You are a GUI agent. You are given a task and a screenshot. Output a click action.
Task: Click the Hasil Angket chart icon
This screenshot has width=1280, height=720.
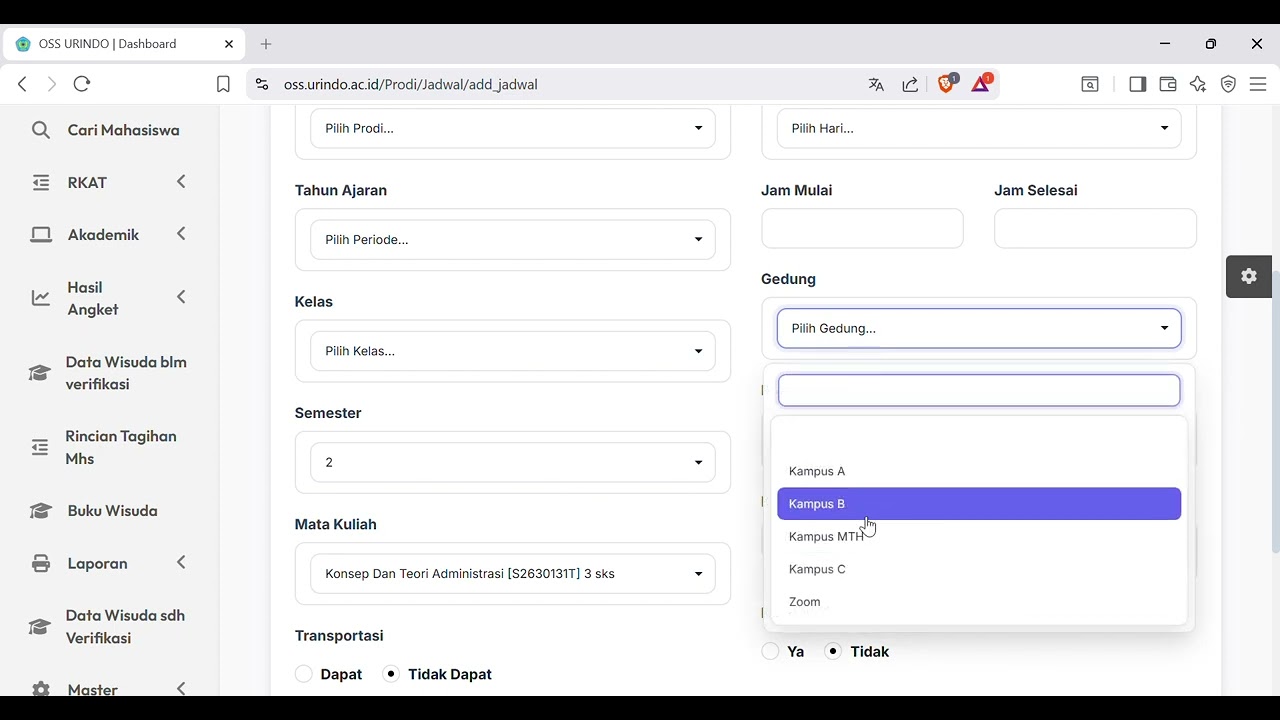coord(41,298)
